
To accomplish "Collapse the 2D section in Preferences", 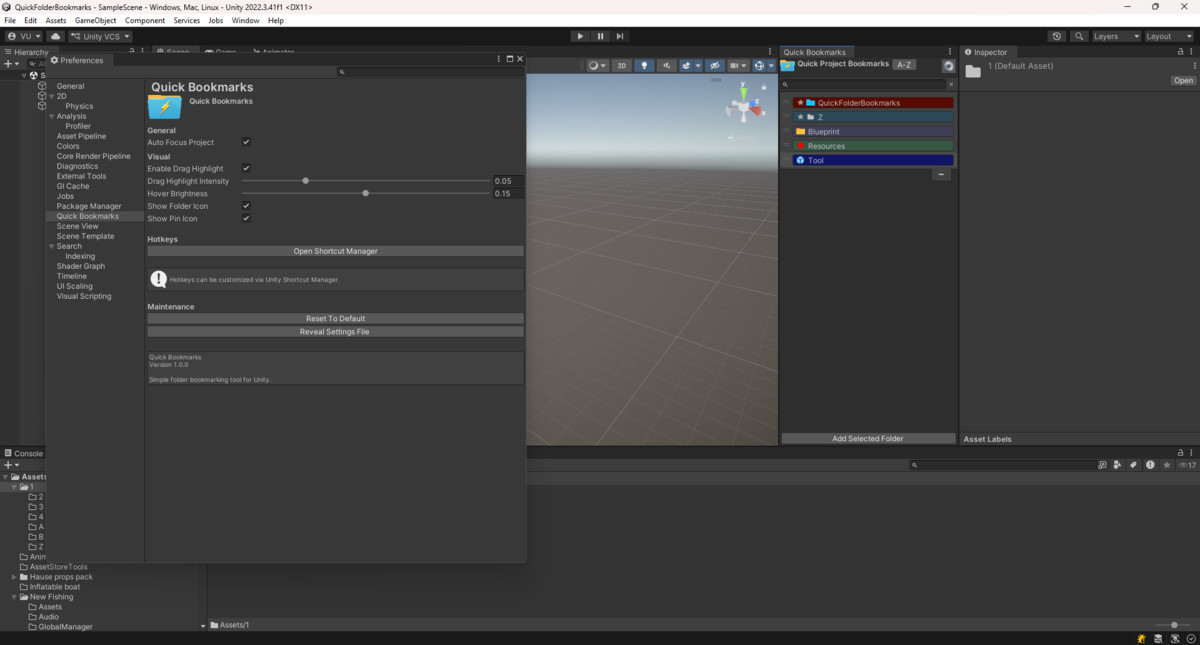I will 50,96.
